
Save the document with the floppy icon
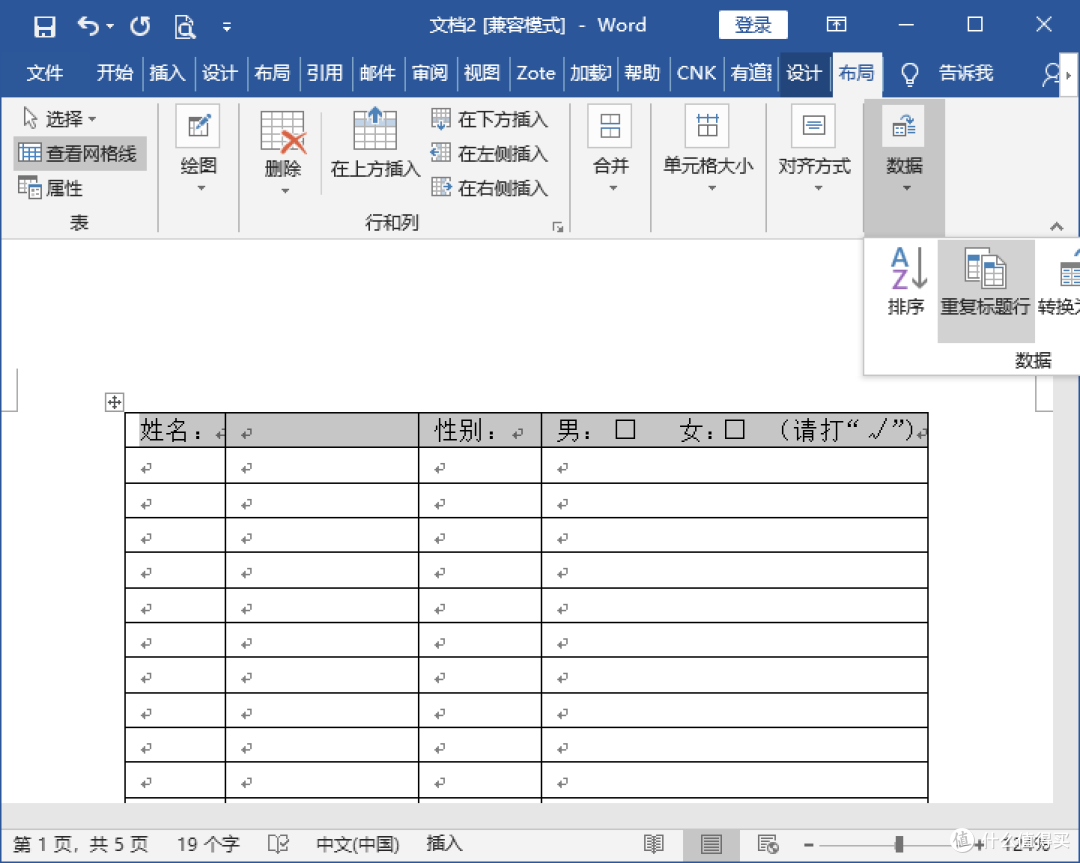click(x=44, y=26)
